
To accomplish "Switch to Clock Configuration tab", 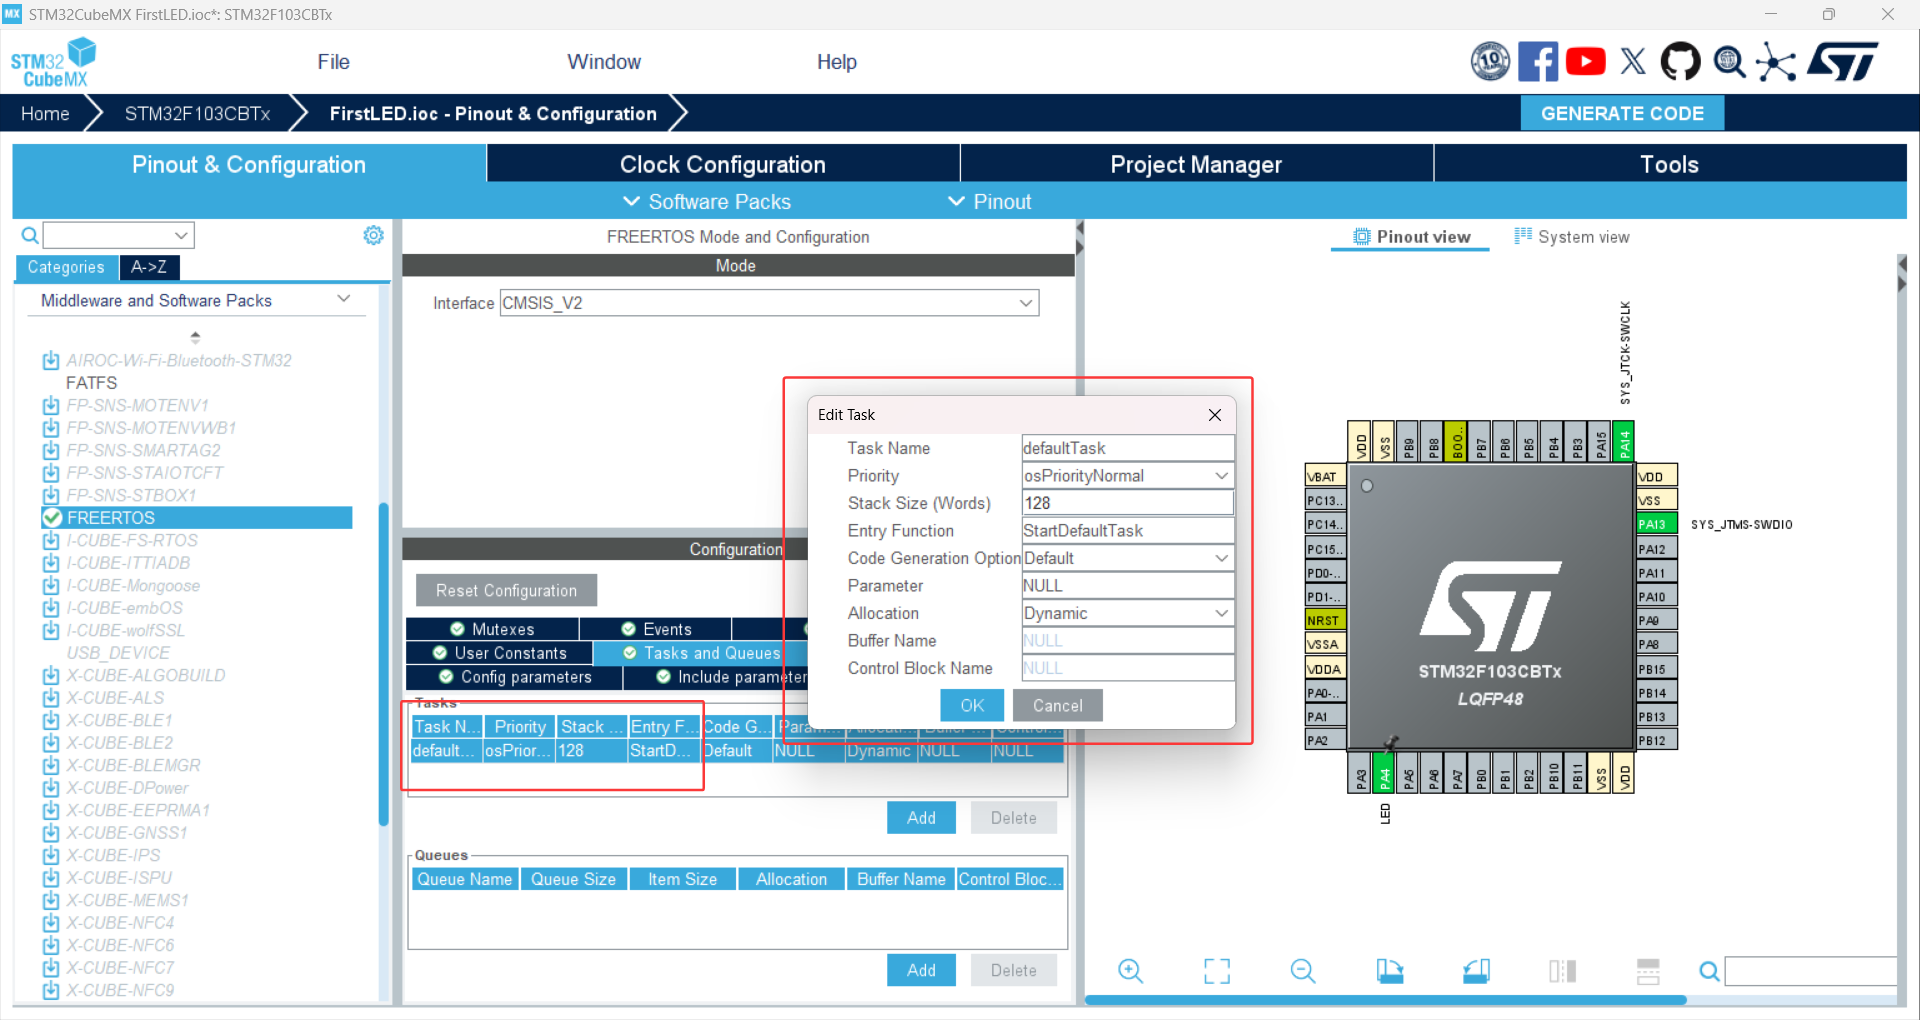I will pos(723,164).
